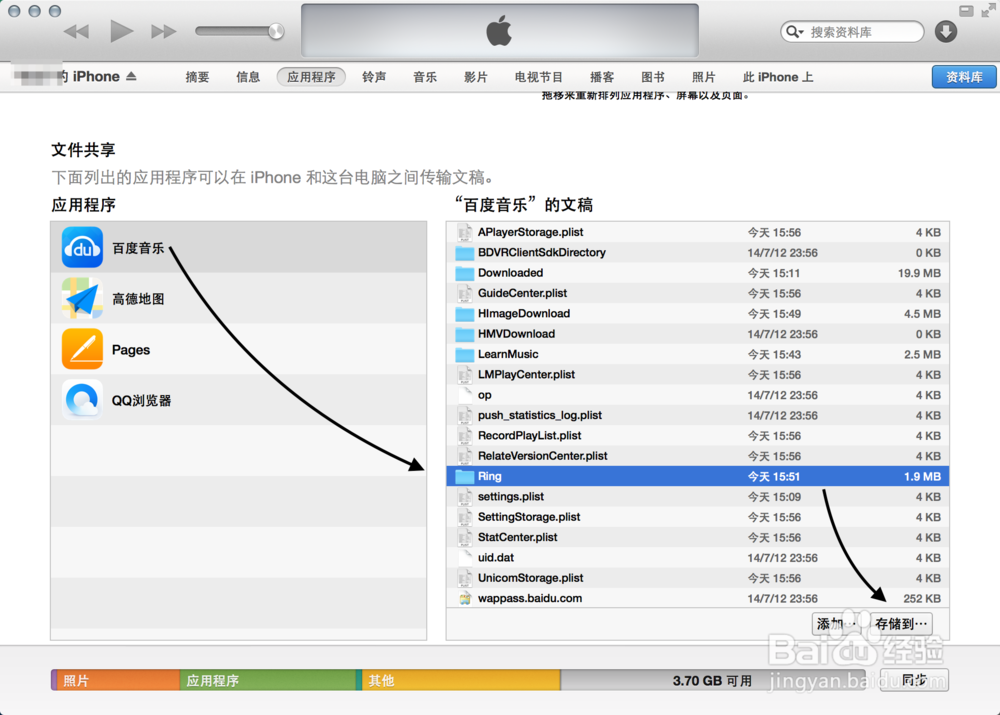This screenshot has height=715, width=1000.
Task: Click the 应用程序 storage bar segment
Action: (x=268, y=681)
